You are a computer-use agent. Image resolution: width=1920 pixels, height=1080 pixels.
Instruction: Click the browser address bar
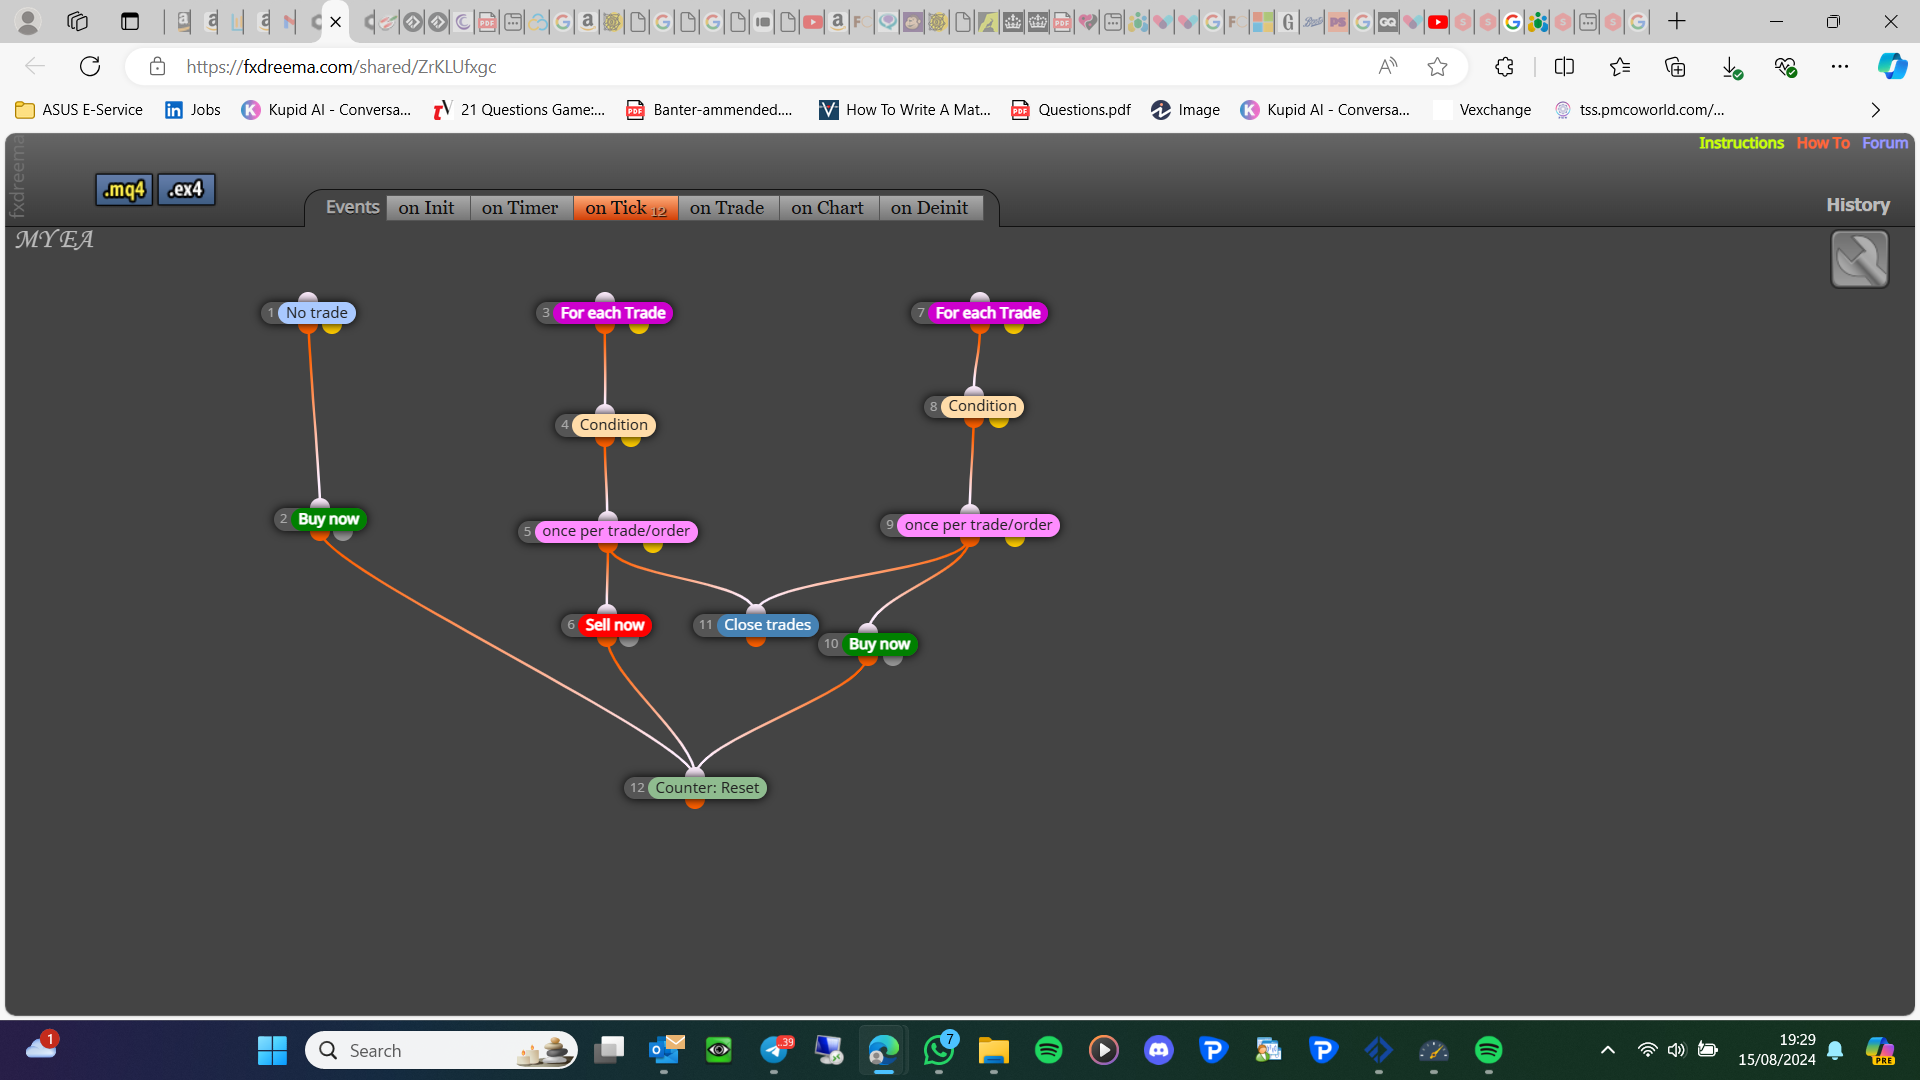point(760,67)
